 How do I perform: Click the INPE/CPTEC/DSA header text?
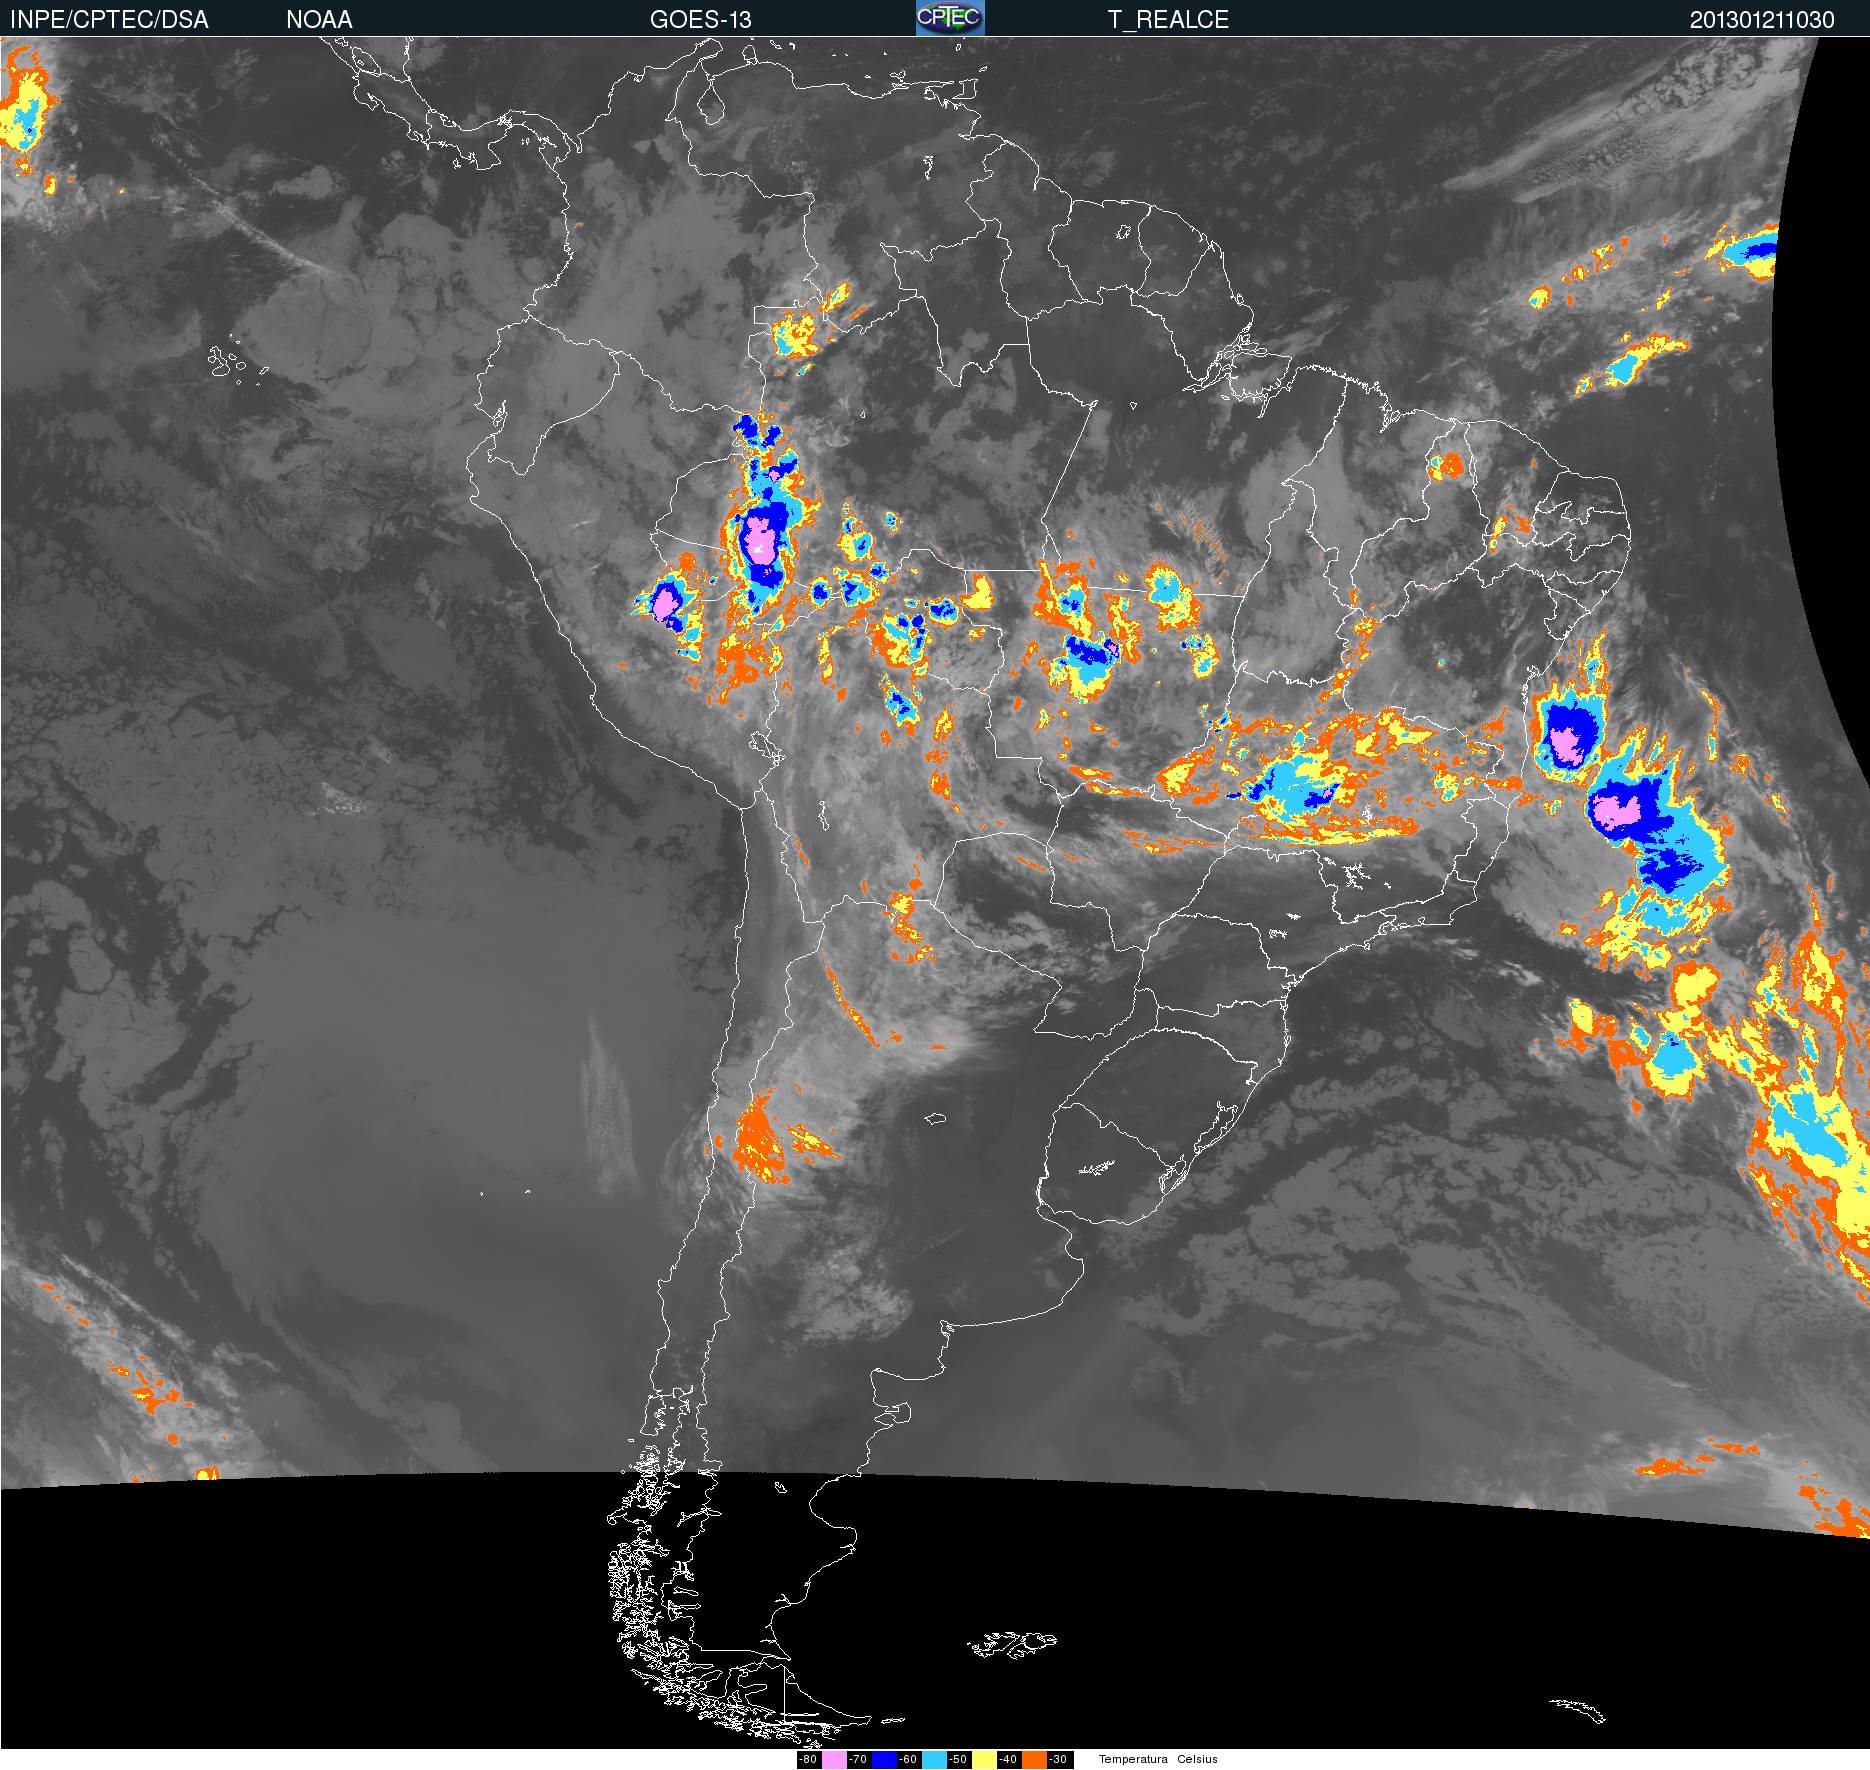[109, 19]
